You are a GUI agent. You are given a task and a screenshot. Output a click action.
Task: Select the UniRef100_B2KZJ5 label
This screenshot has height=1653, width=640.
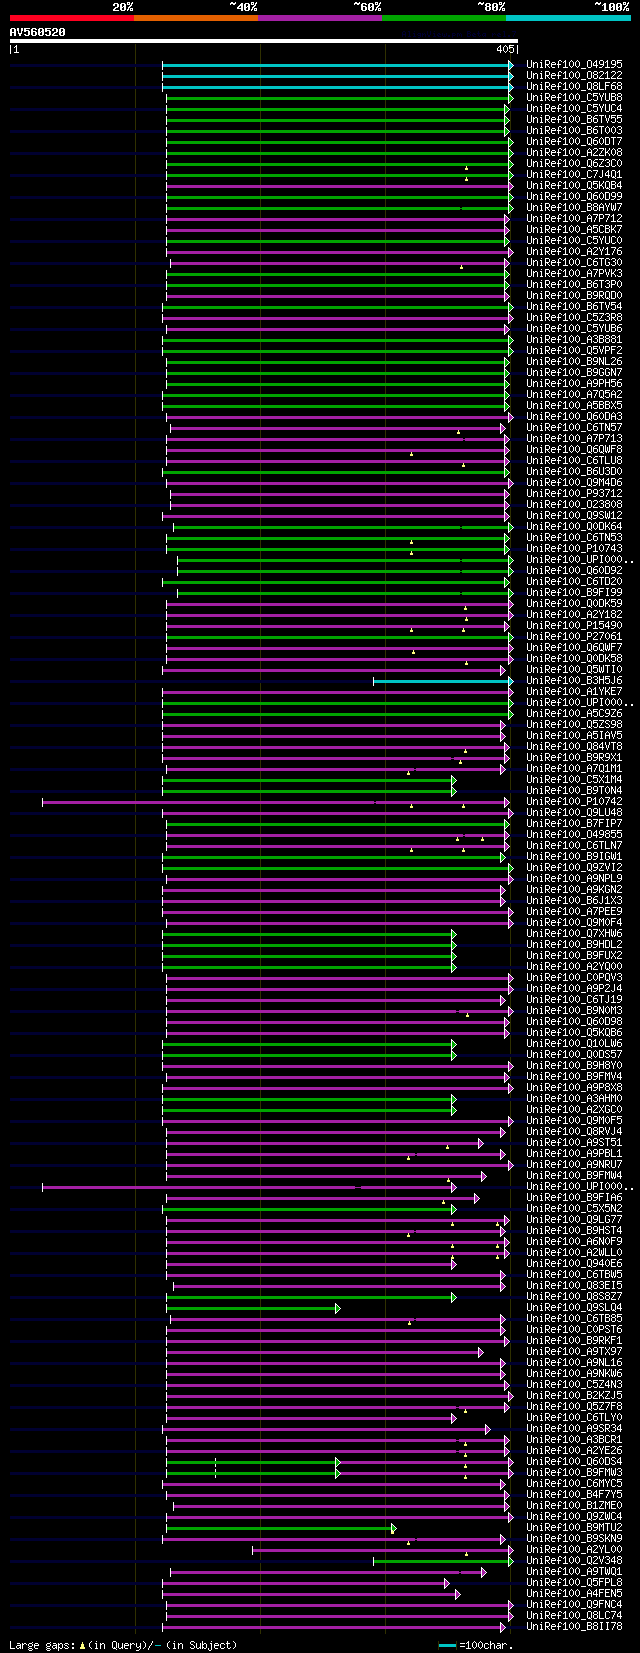click(574, 1396)
